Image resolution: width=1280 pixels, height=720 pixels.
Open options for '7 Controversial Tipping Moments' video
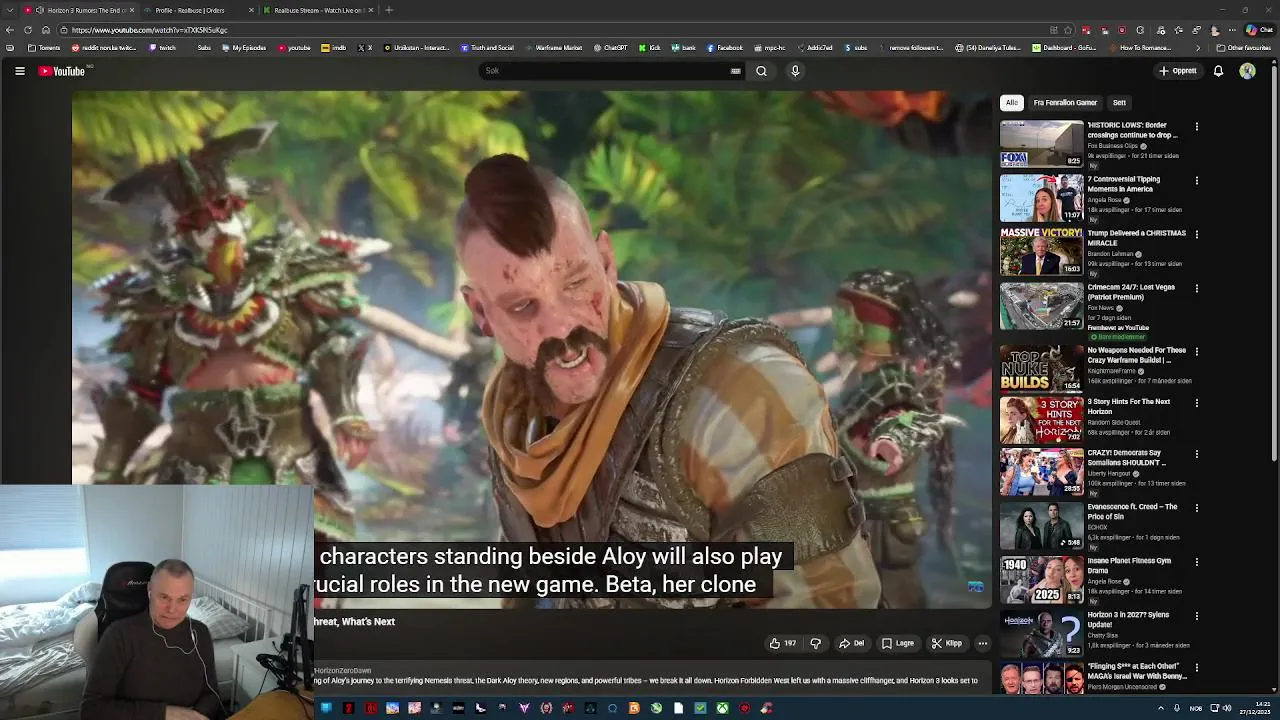coord(1196,181)
